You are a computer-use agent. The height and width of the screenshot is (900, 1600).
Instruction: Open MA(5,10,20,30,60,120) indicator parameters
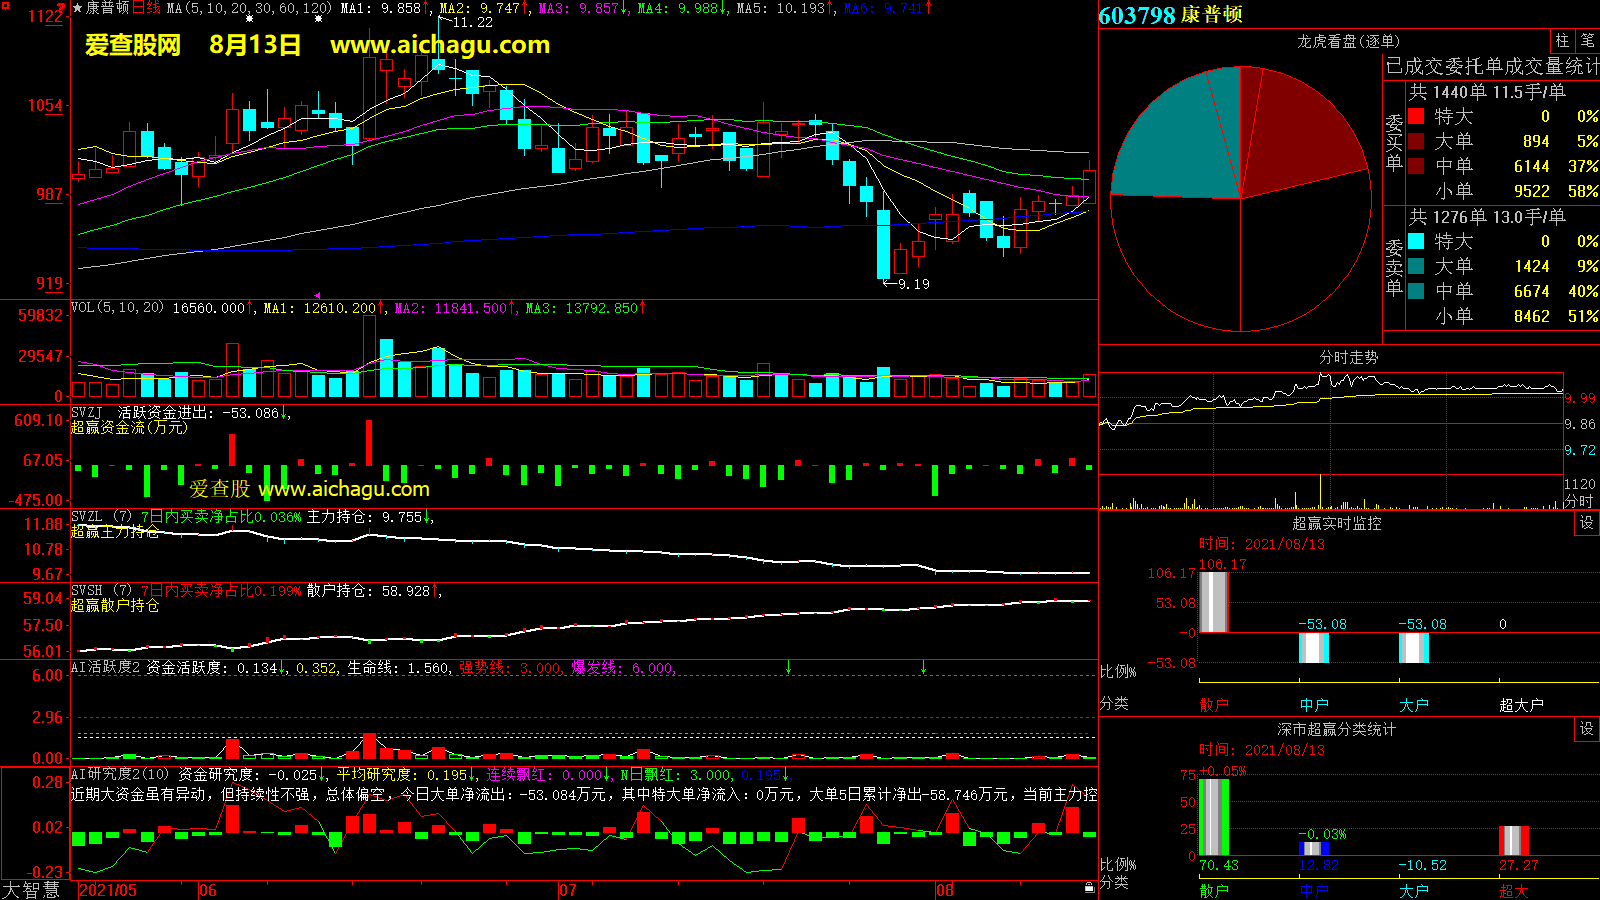tap(248, 8)
